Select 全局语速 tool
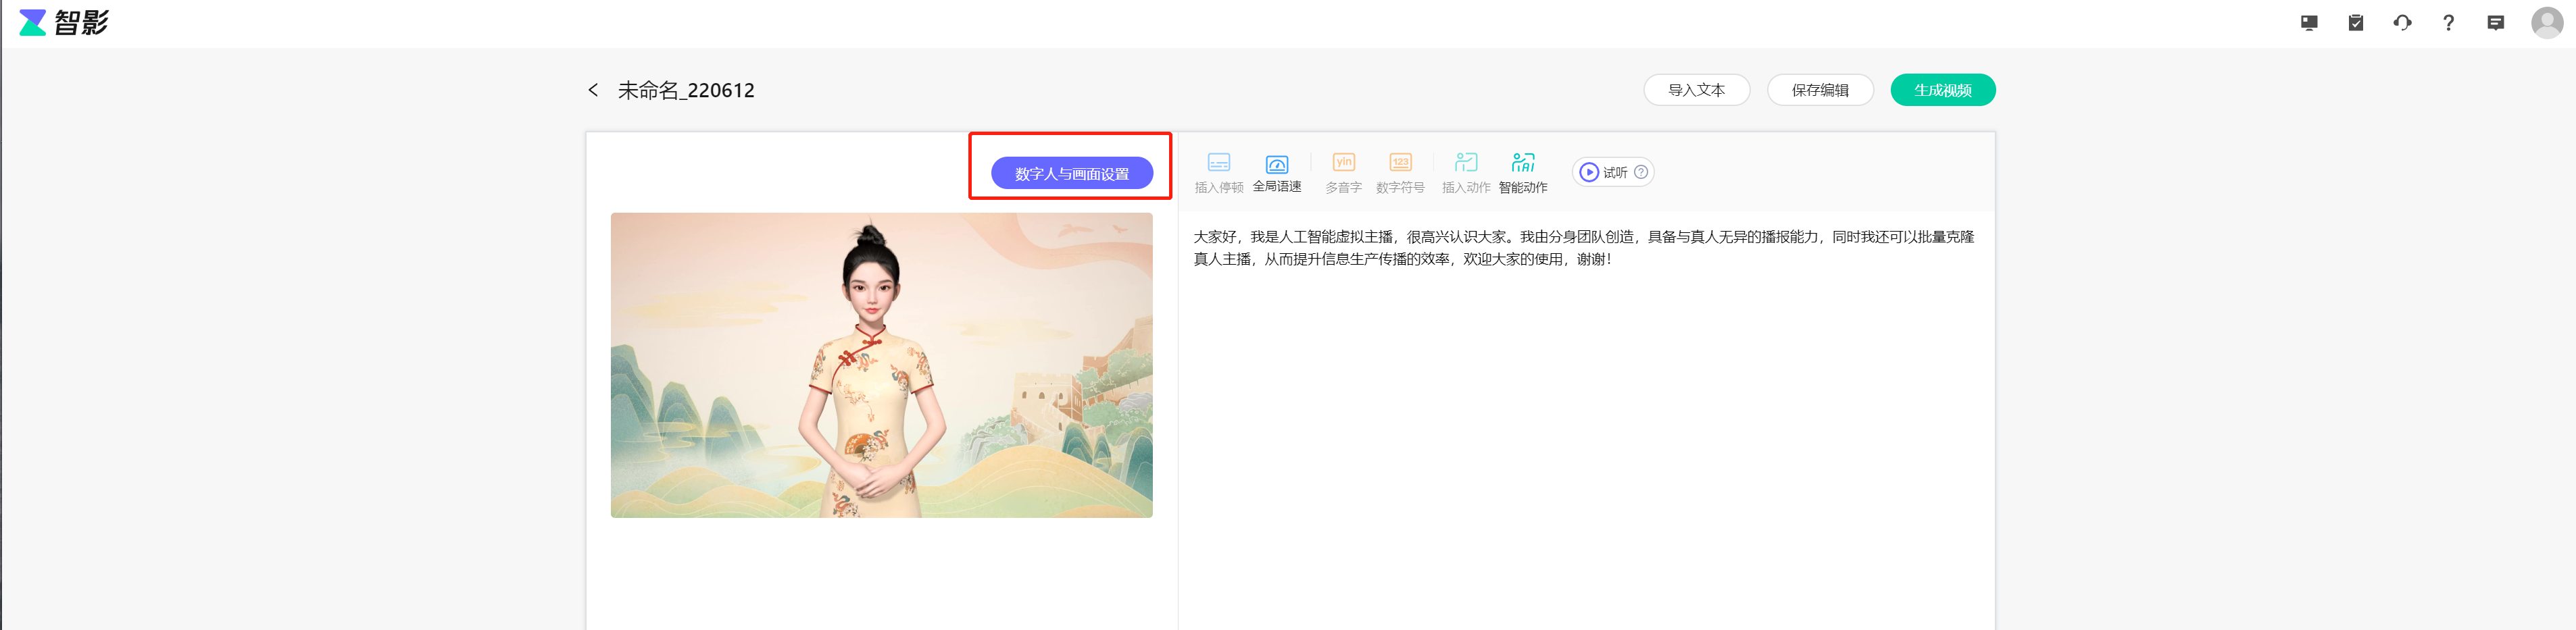 click(x=1276, y=173)
